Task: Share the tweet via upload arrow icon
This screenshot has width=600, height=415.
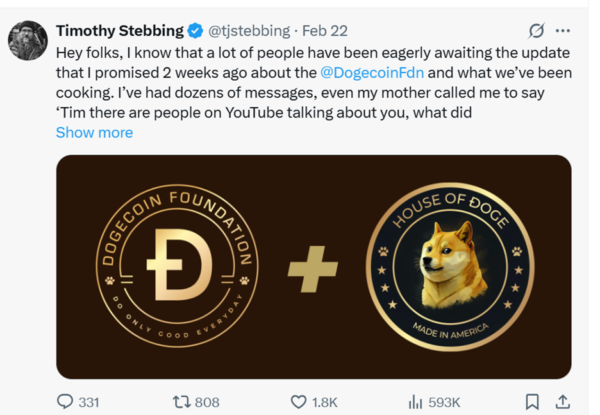Action: click(x=562, y=402)
